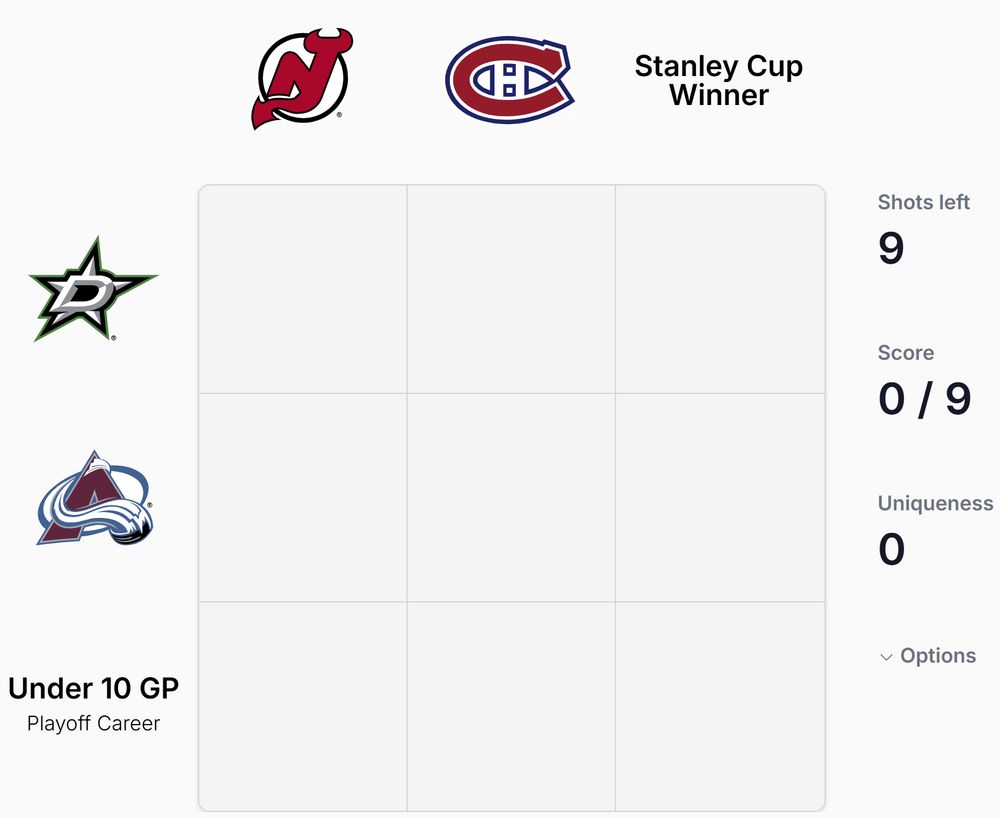Select the Stars and Stanley Cup Winner cell
1000x818 pixels.
tap(720, 289)
